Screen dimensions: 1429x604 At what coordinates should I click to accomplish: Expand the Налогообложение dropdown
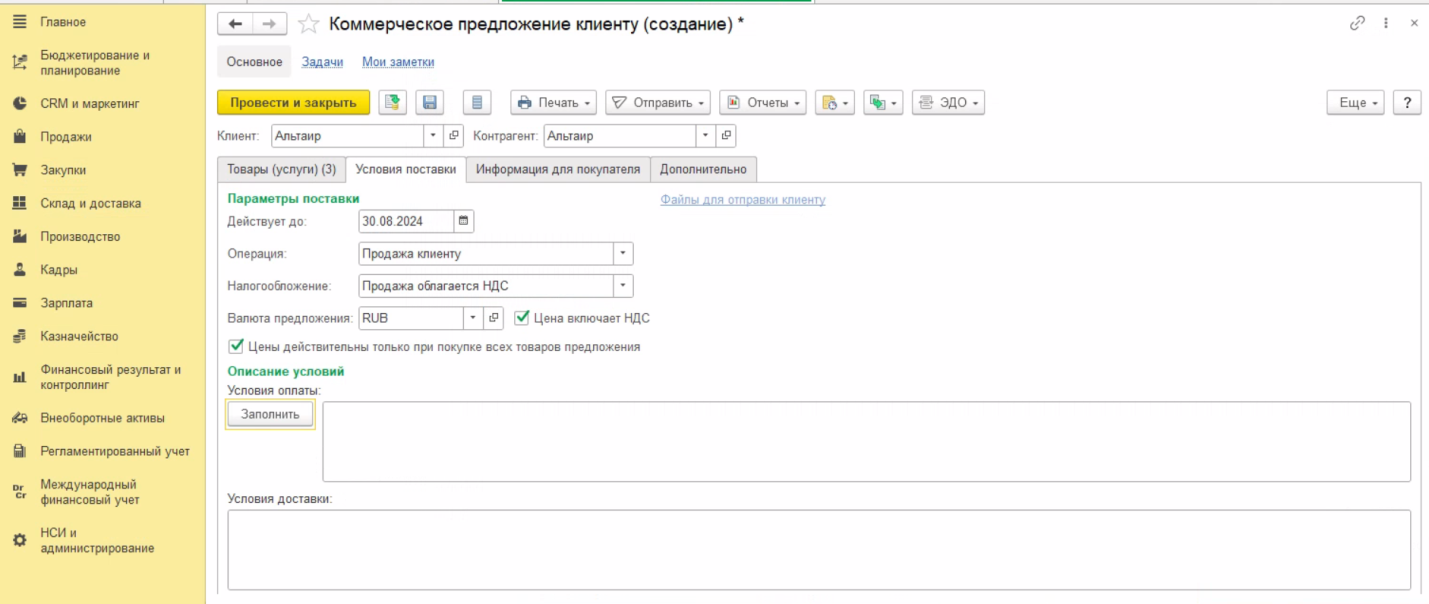(623, 286)
